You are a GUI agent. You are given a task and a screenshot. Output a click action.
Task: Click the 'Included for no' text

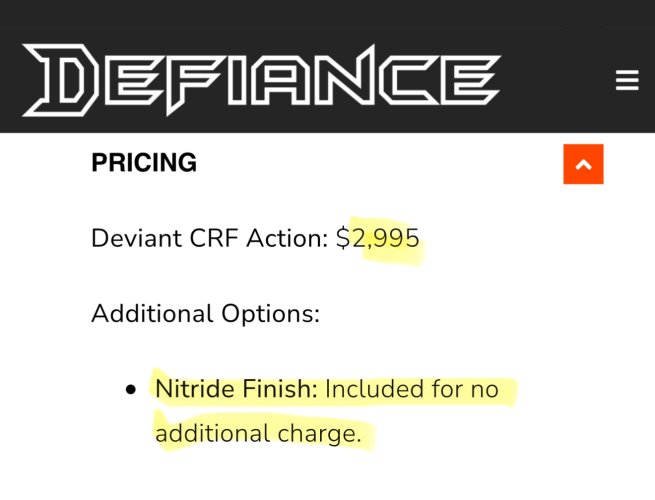[x=411, y=388]
